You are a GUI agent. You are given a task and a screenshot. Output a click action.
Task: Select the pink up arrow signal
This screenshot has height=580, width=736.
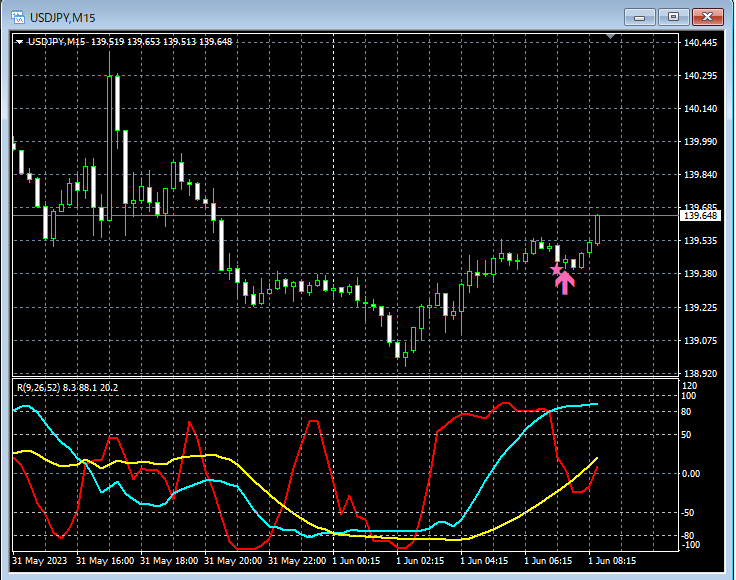[x=565, y=283]
